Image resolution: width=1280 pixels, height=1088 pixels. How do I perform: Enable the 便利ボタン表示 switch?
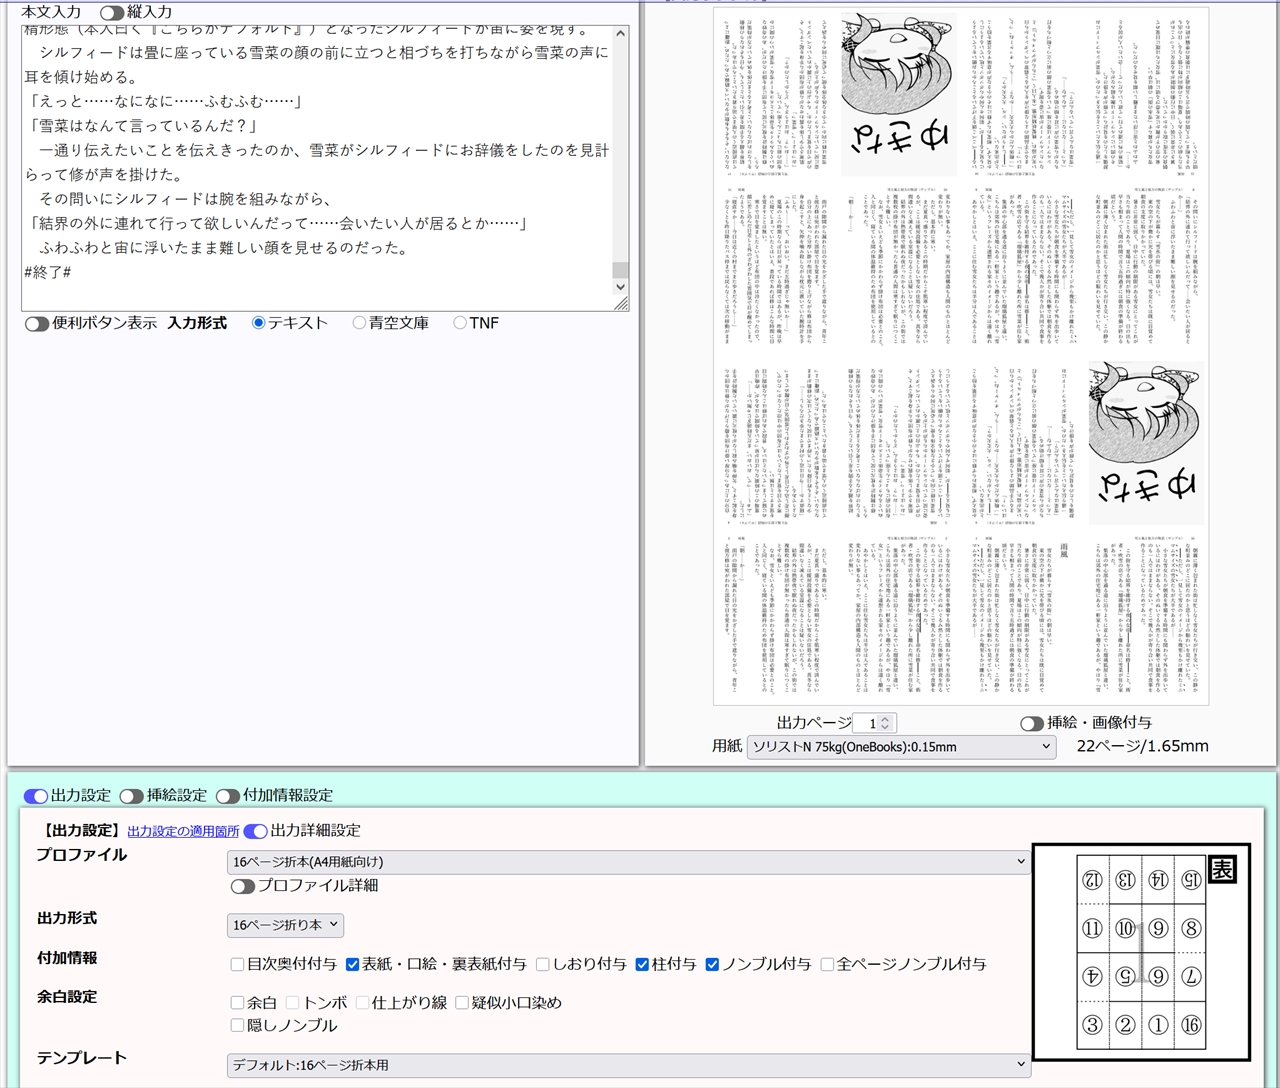click(36, 323)
